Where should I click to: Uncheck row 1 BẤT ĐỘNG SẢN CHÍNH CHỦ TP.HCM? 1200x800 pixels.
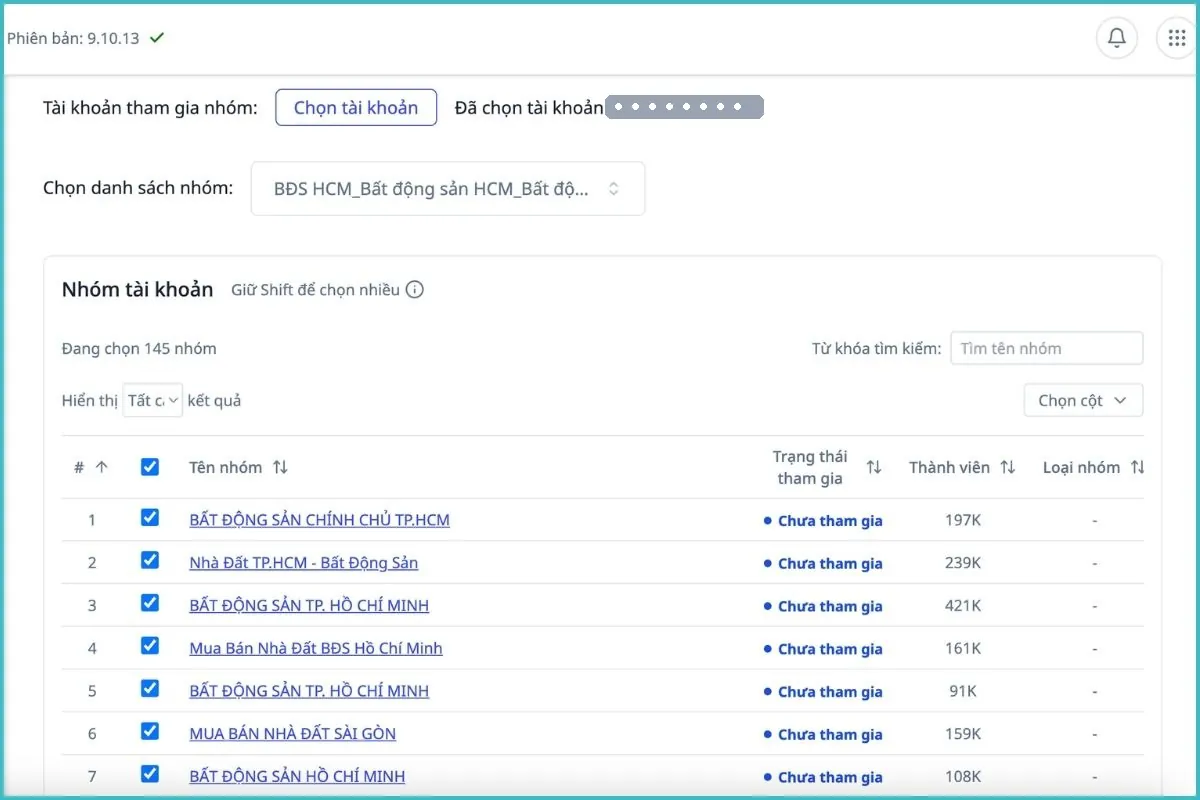(150, 518)
